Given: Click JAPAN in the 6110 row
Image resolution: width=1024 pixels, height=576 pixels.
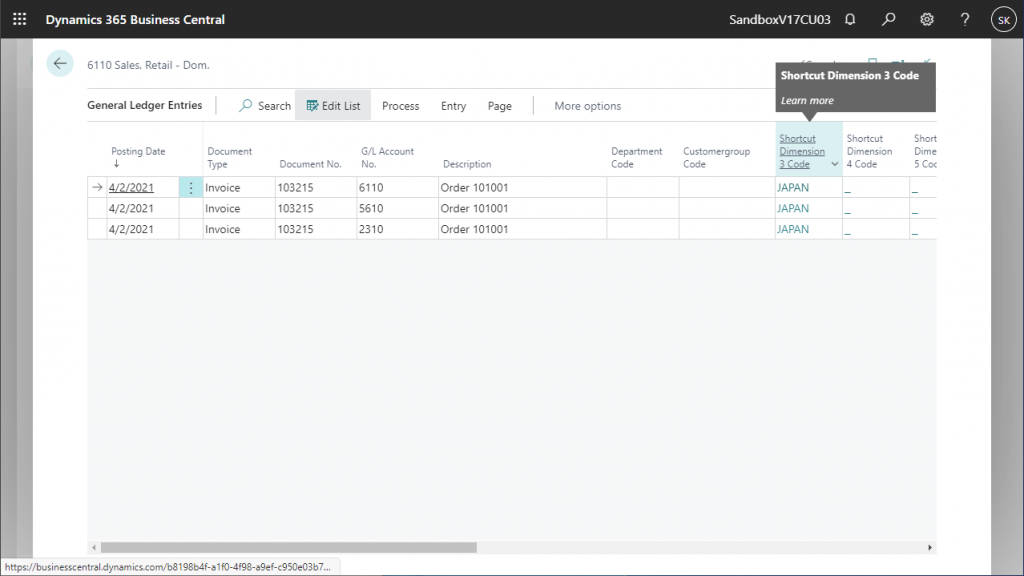Looking at the screenshot, I should tap(793, 187).
